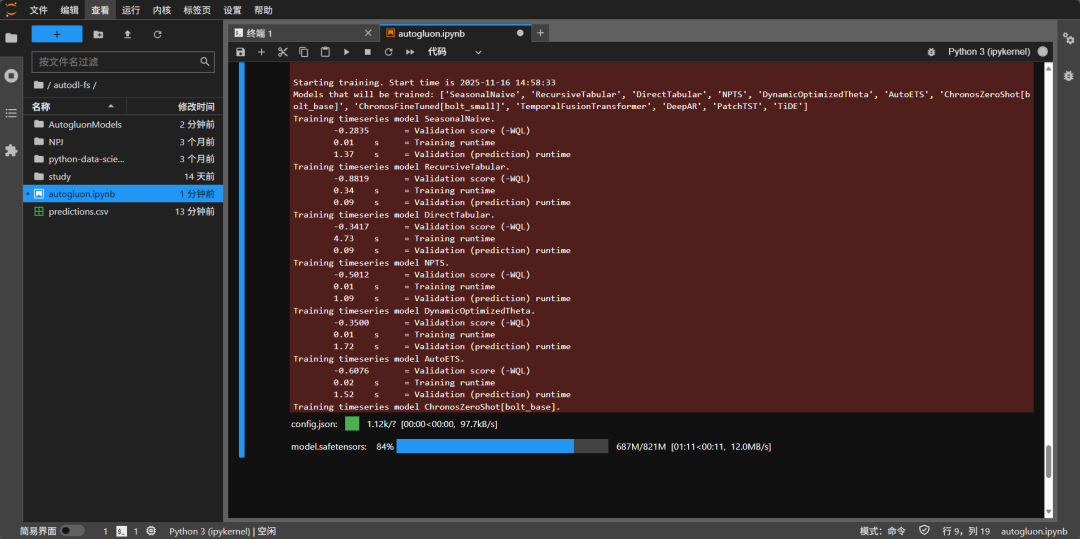The width and height of the screenshot is (1080, 539).
Task: Restart kernel and run all cells icon
Action: pos(410,52)
